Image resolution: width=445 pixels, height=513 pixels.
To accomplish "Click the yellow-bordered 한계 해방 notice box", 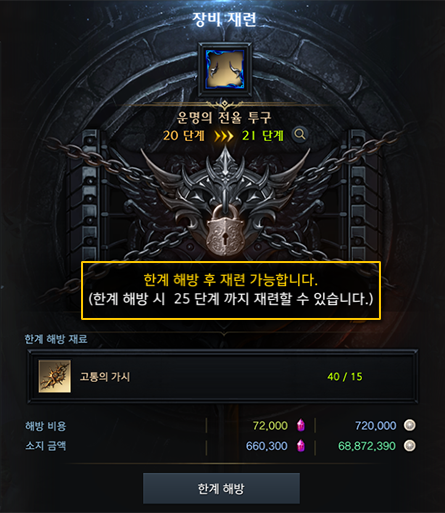I will click(231, 290).
